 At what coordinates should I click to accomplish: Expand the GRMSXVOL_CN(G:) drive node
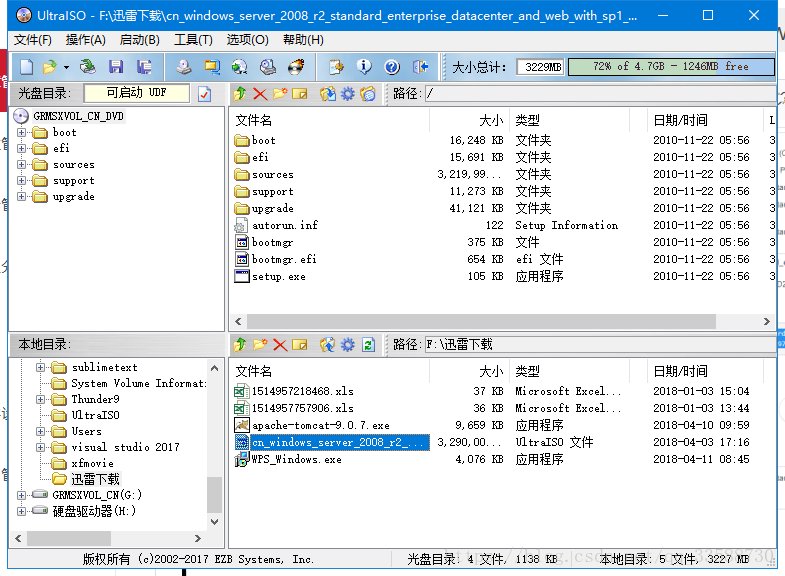[21, 495]
